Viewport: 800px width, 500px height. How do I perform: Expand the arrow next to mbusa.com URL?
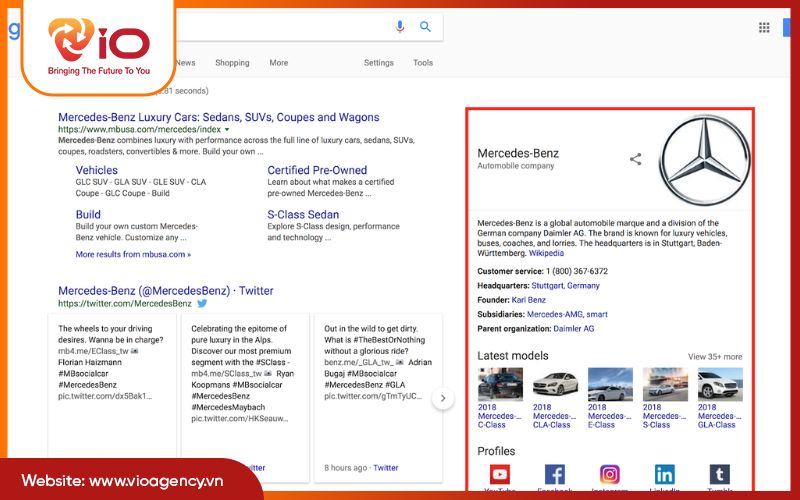coord(227,130)
